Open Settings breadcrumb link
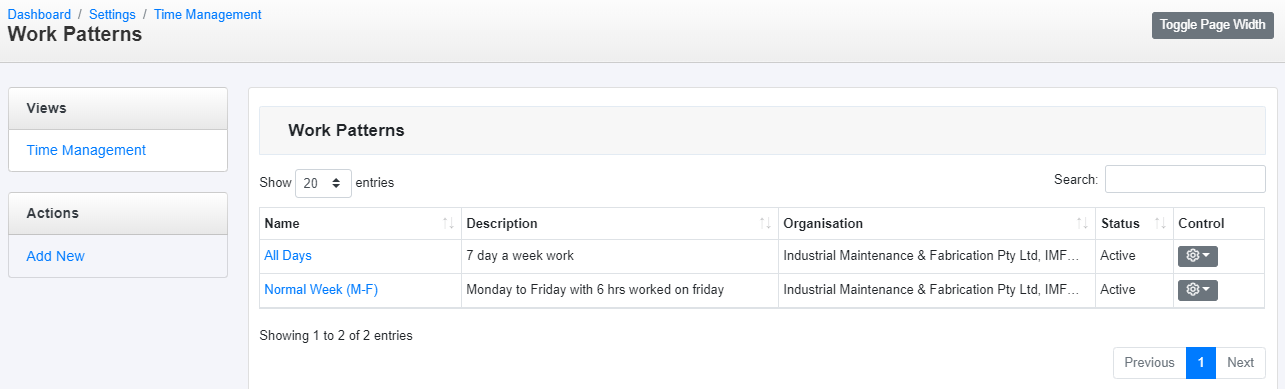1285x389 pixels. (x=112, y=15)
